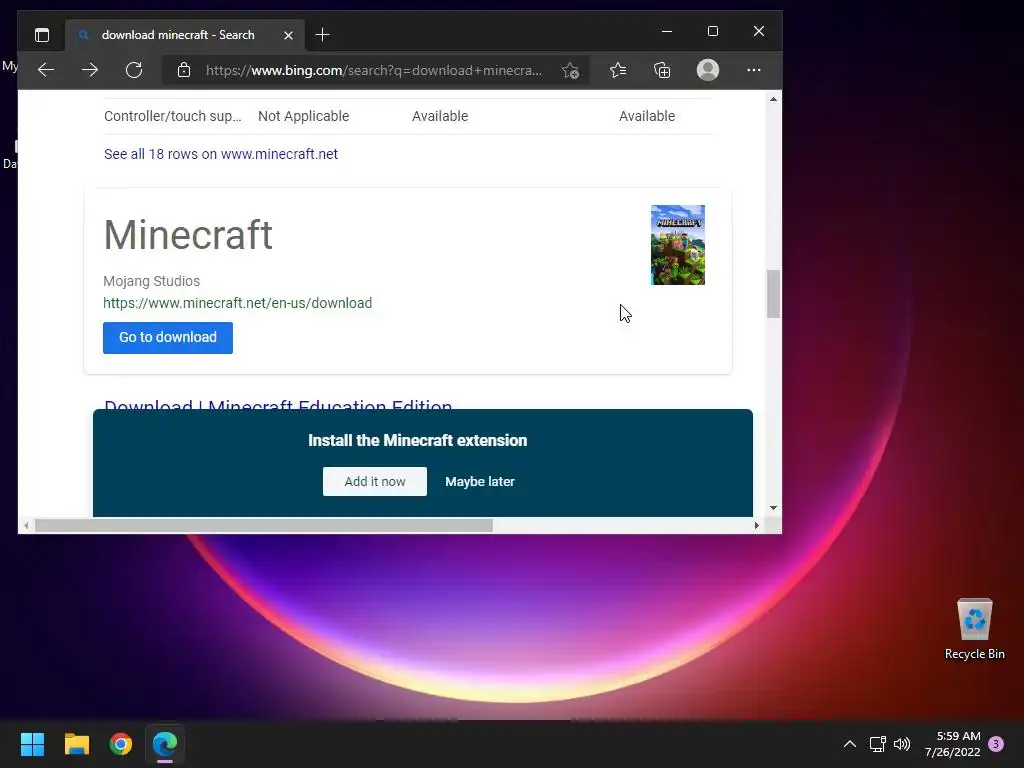Open Settings and more ellipsis menu
This screenshot has width=1024, height=768.
pos(754,70)
